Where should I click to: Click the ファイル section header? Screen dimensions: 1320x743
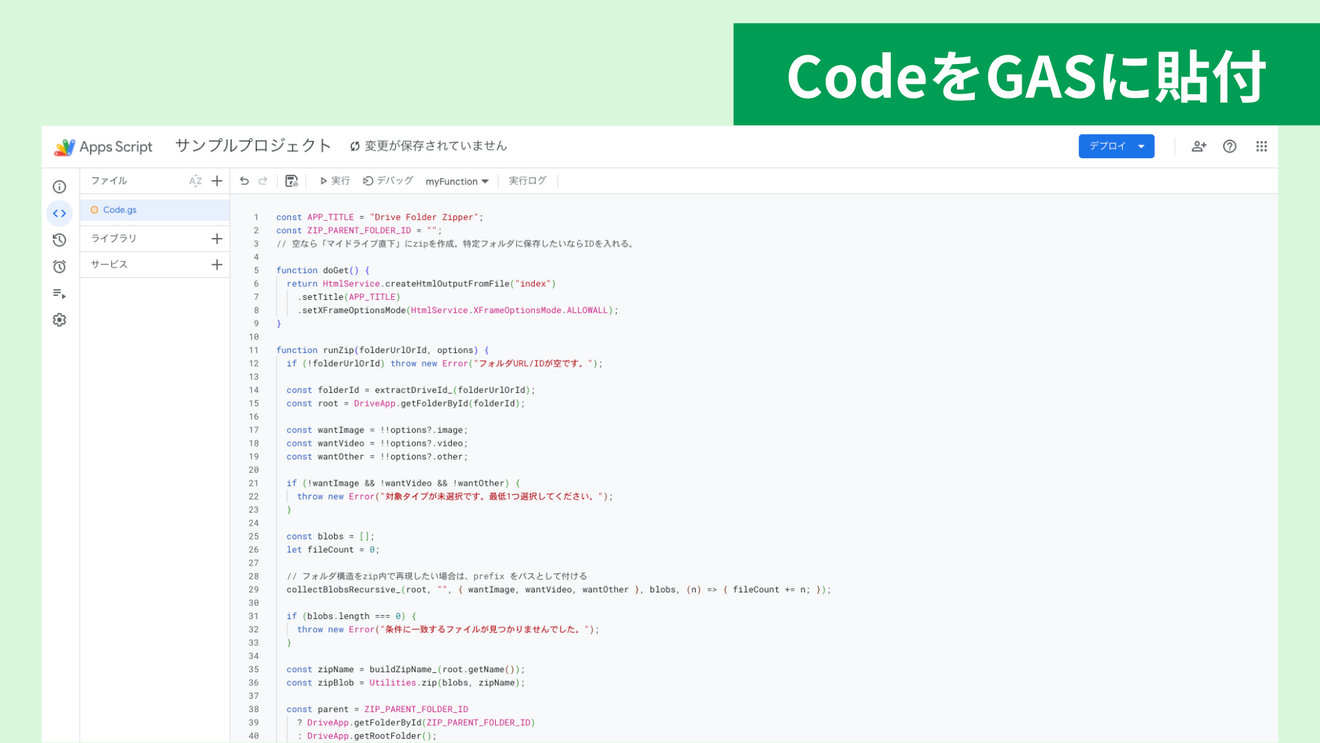pos(109,181)
